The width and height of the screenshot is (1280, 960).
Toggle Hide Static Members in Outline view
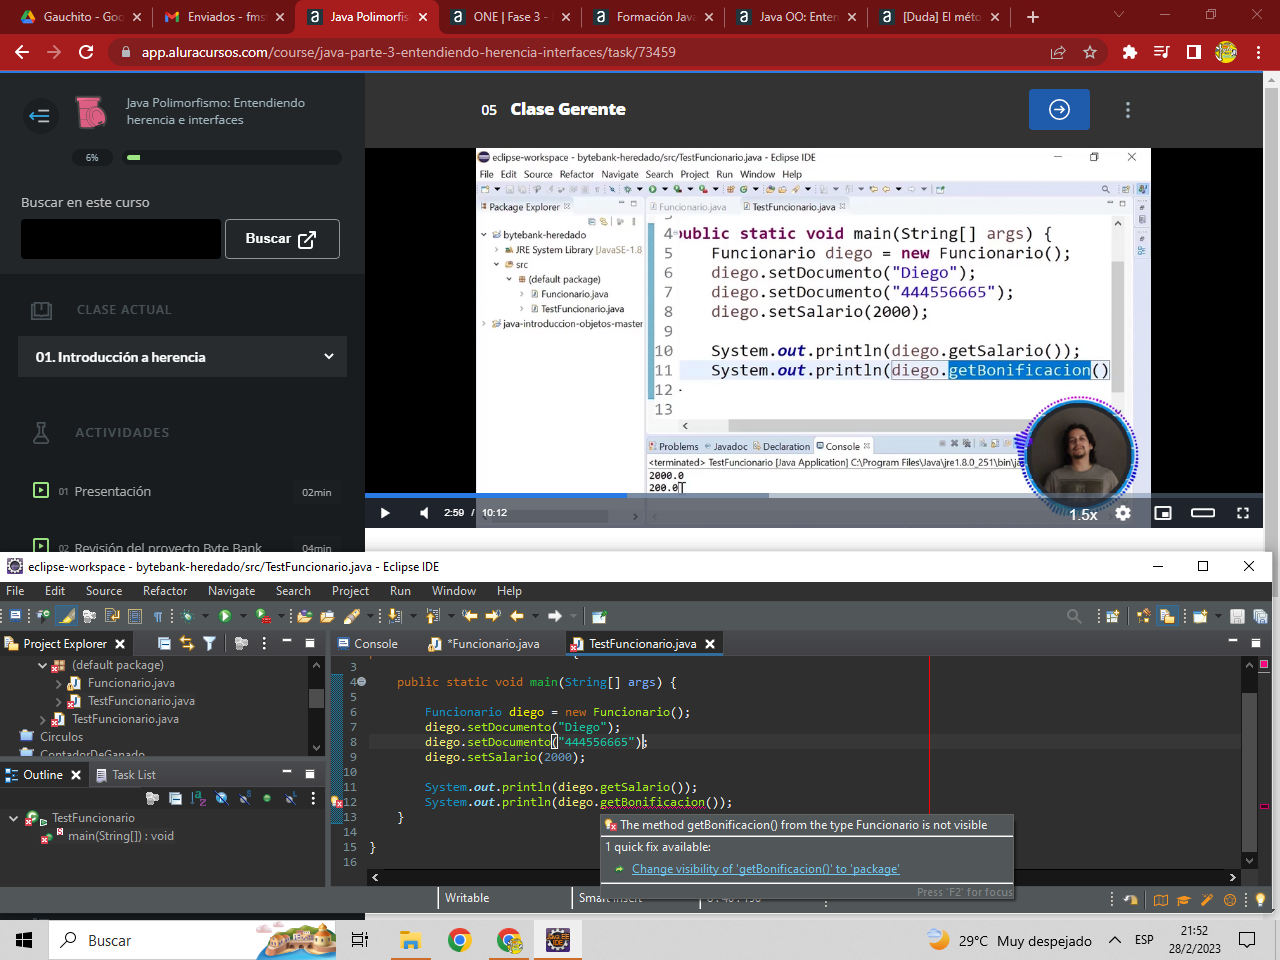click(x=244, y=798)
